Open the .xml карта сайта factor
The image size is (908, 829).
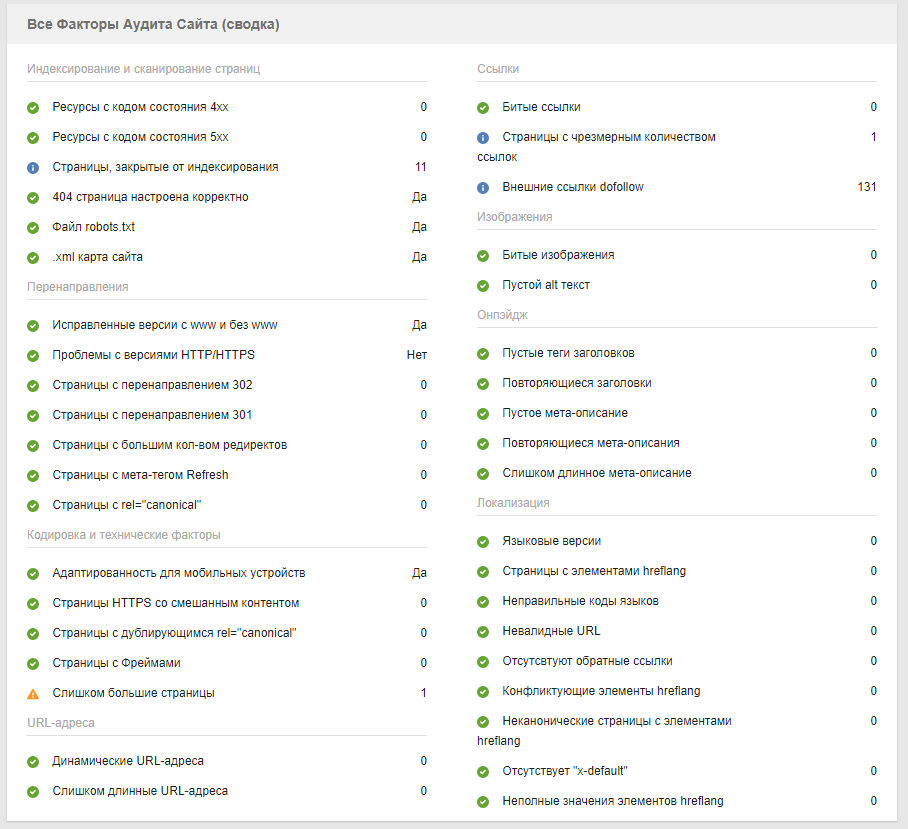pos(97,257)
